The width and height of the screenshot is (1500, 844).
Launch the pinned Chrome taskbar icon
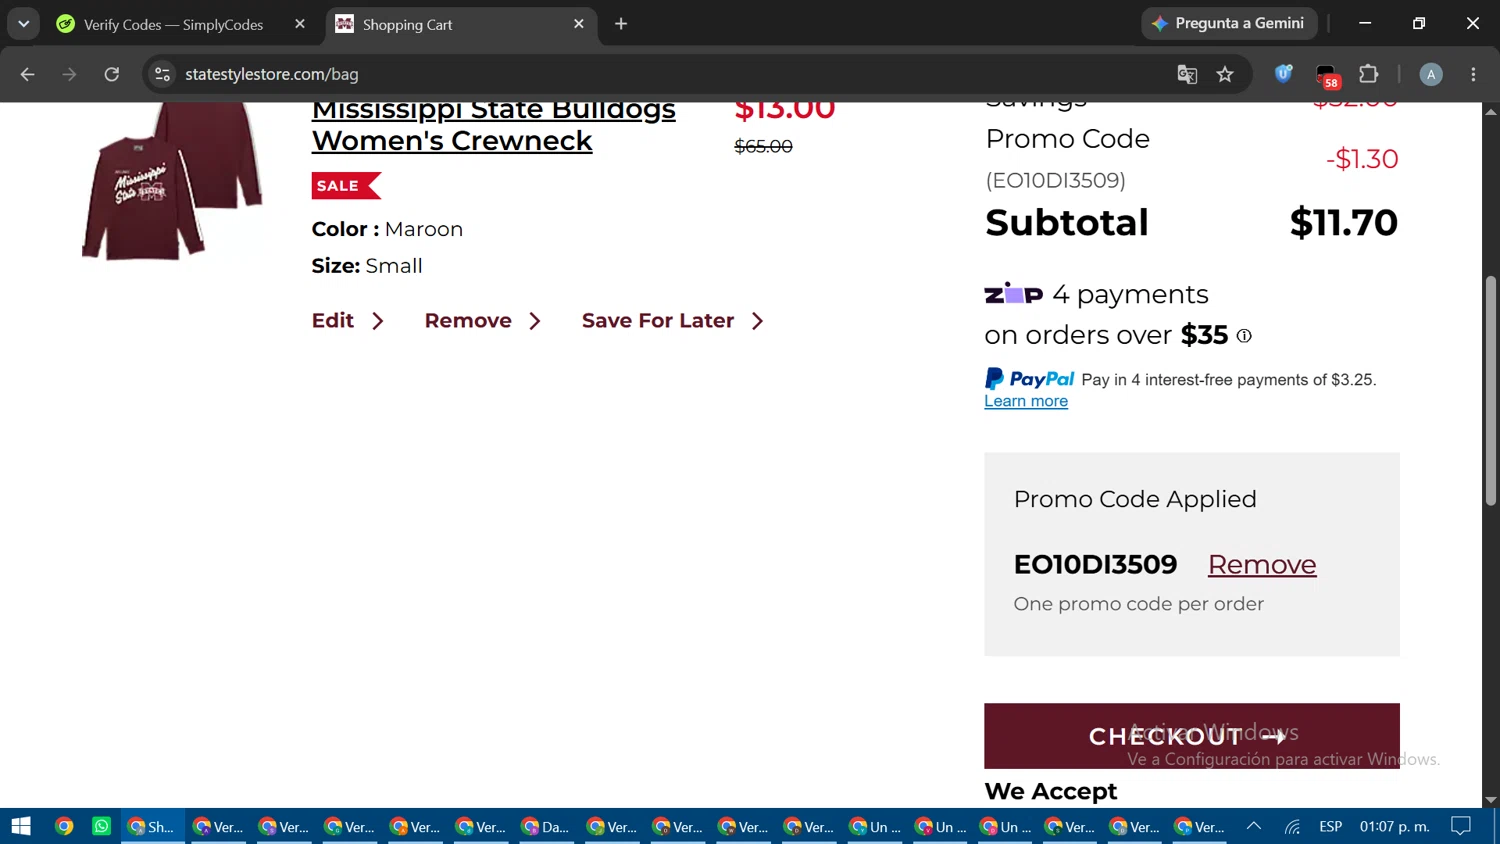64,826
